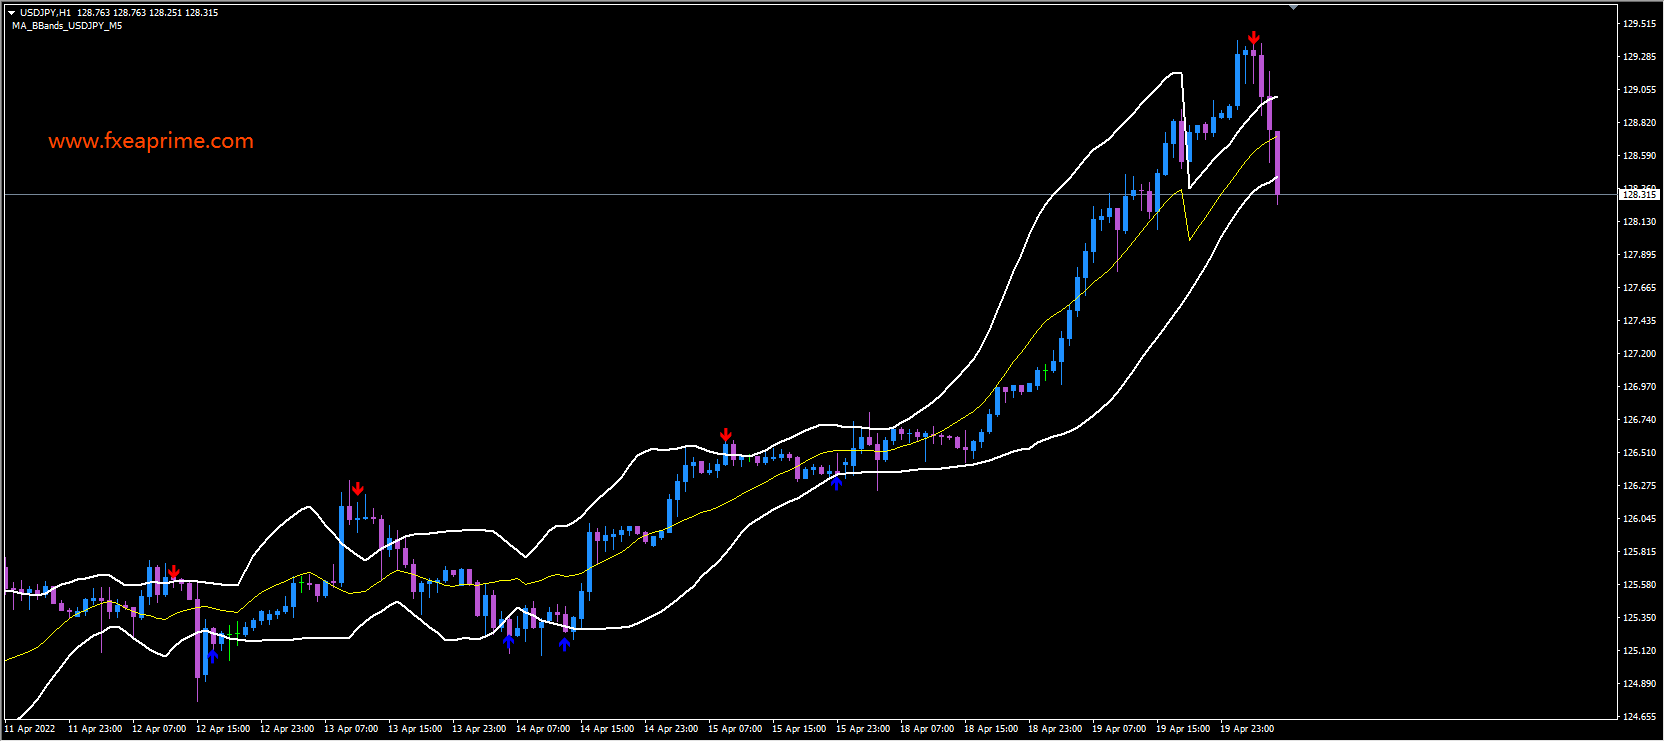Click the red sell arrow at the 19 Apr peak
This screenshot has height=742, width=1665.
point(1253,38)
